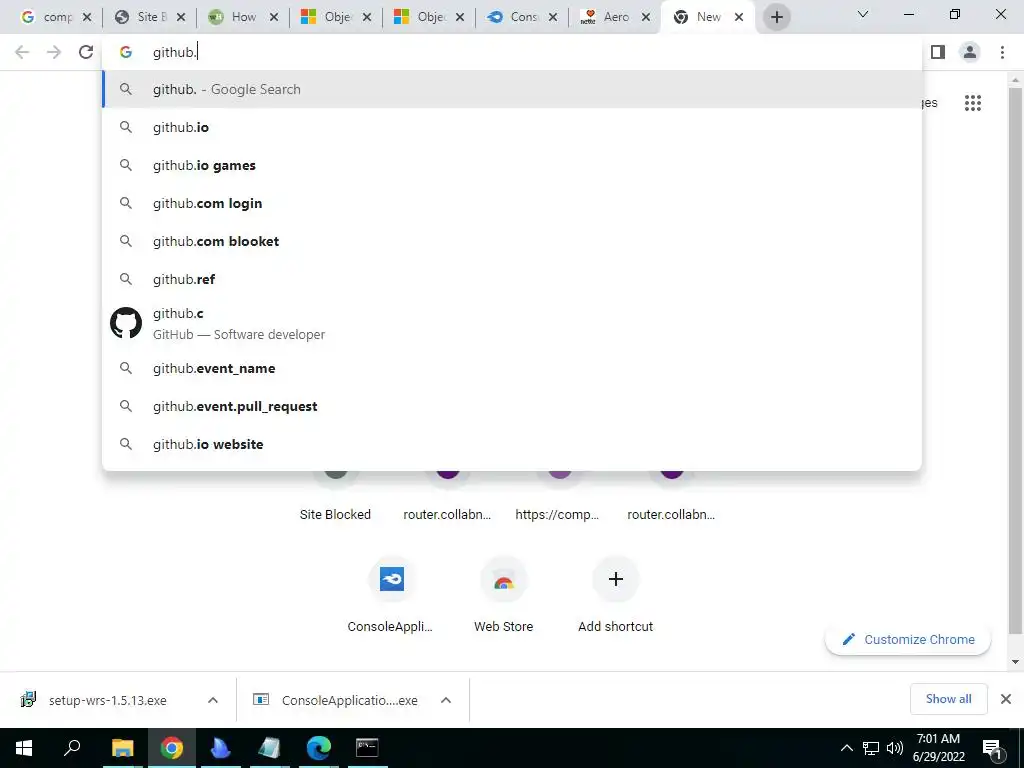This screenshot has width=1024, height=768.
Task: Click the network tray icon
Action: click(871, 748)
